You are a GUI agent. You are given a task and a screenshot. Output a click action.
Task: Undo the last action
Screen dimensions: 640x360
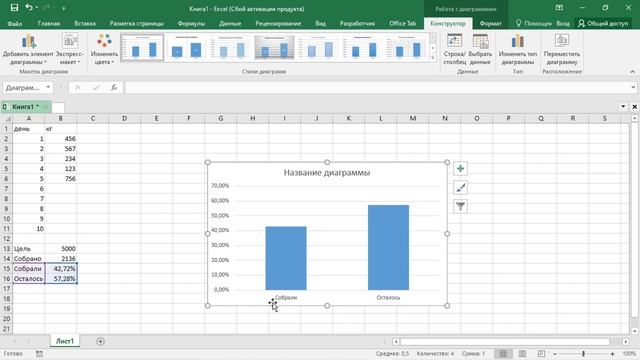29,8
